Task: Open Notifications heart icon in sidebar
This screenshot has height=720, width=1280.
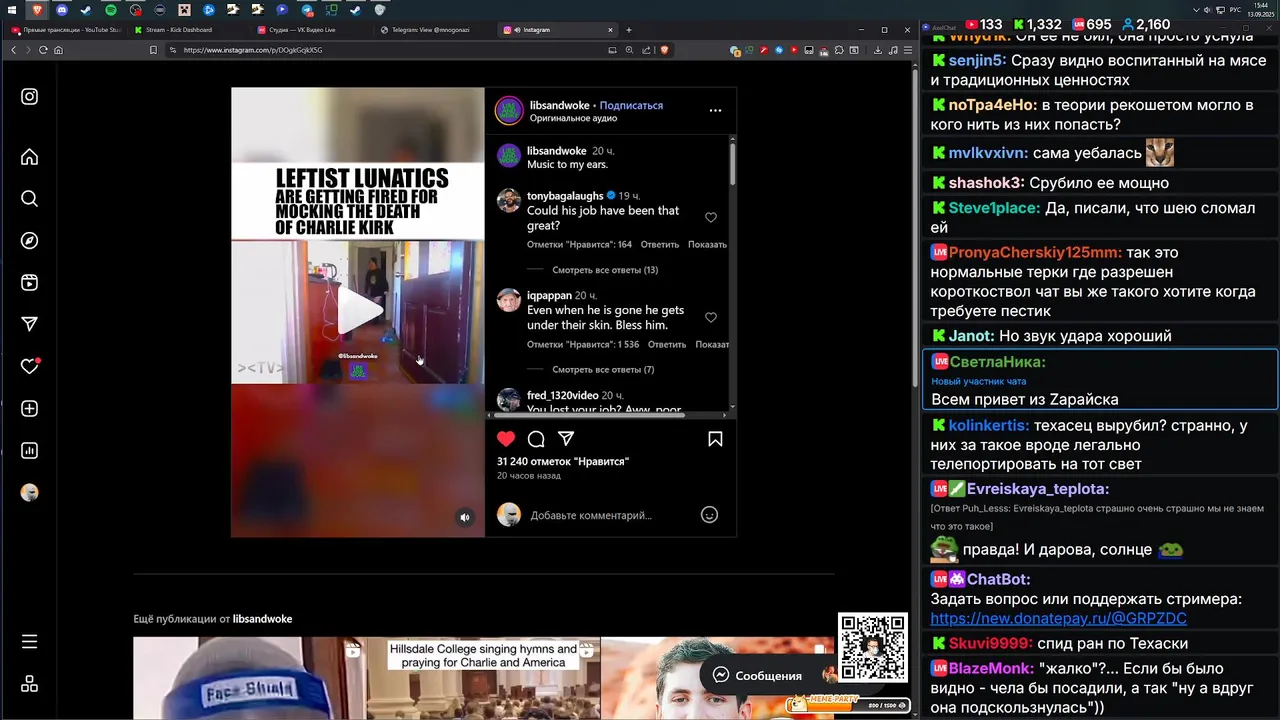Action: (x=30, y=366)
